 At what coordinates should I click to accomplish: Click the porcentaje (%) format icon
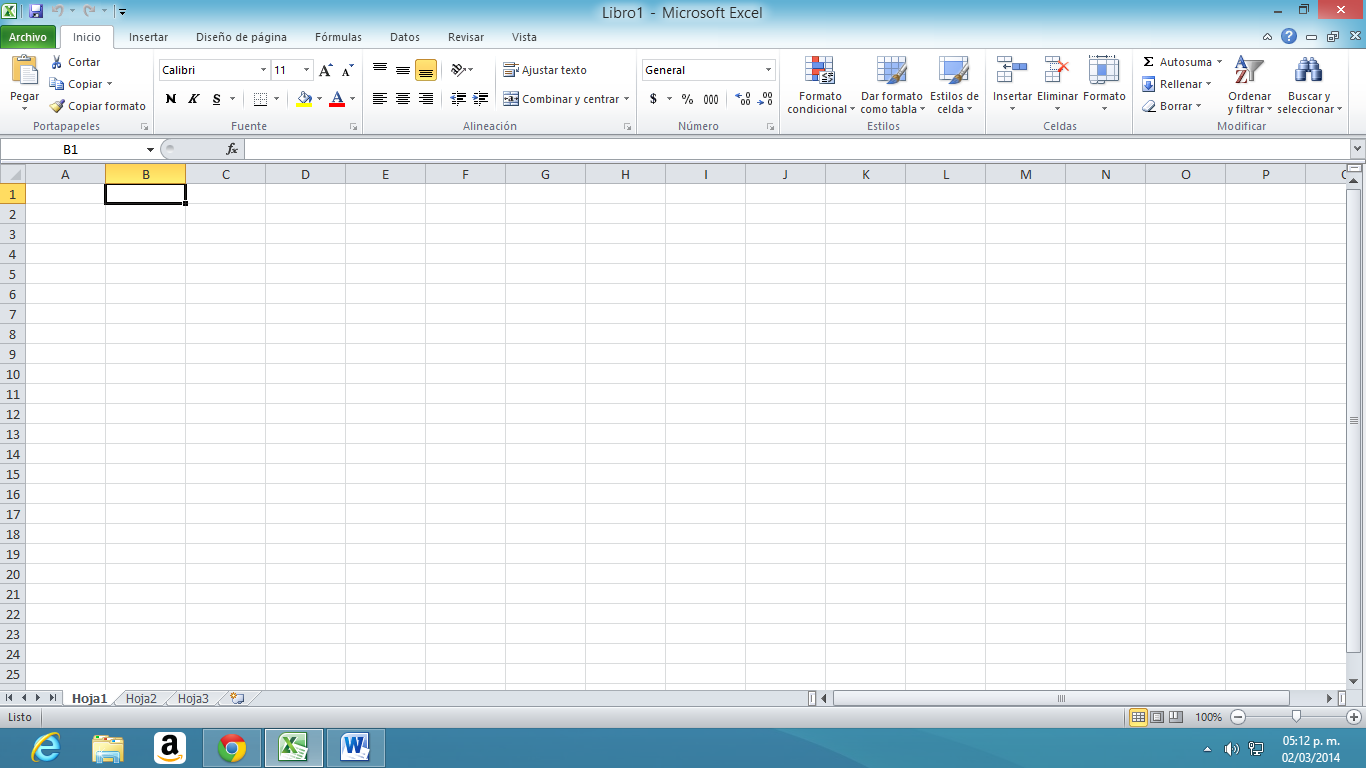click(x=686, y=99)
